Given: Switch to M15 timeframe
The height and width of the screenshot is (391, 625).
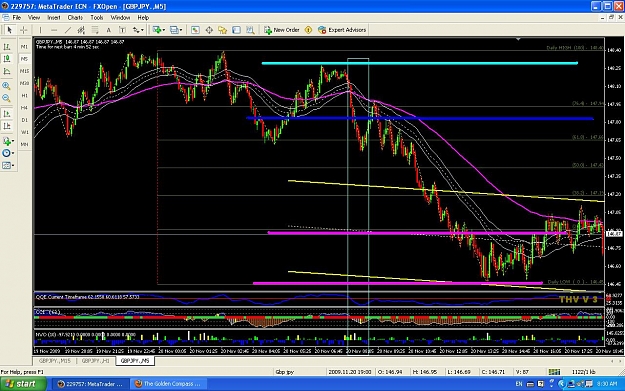Looking at the screenshot, I should (x=24, y=71).
